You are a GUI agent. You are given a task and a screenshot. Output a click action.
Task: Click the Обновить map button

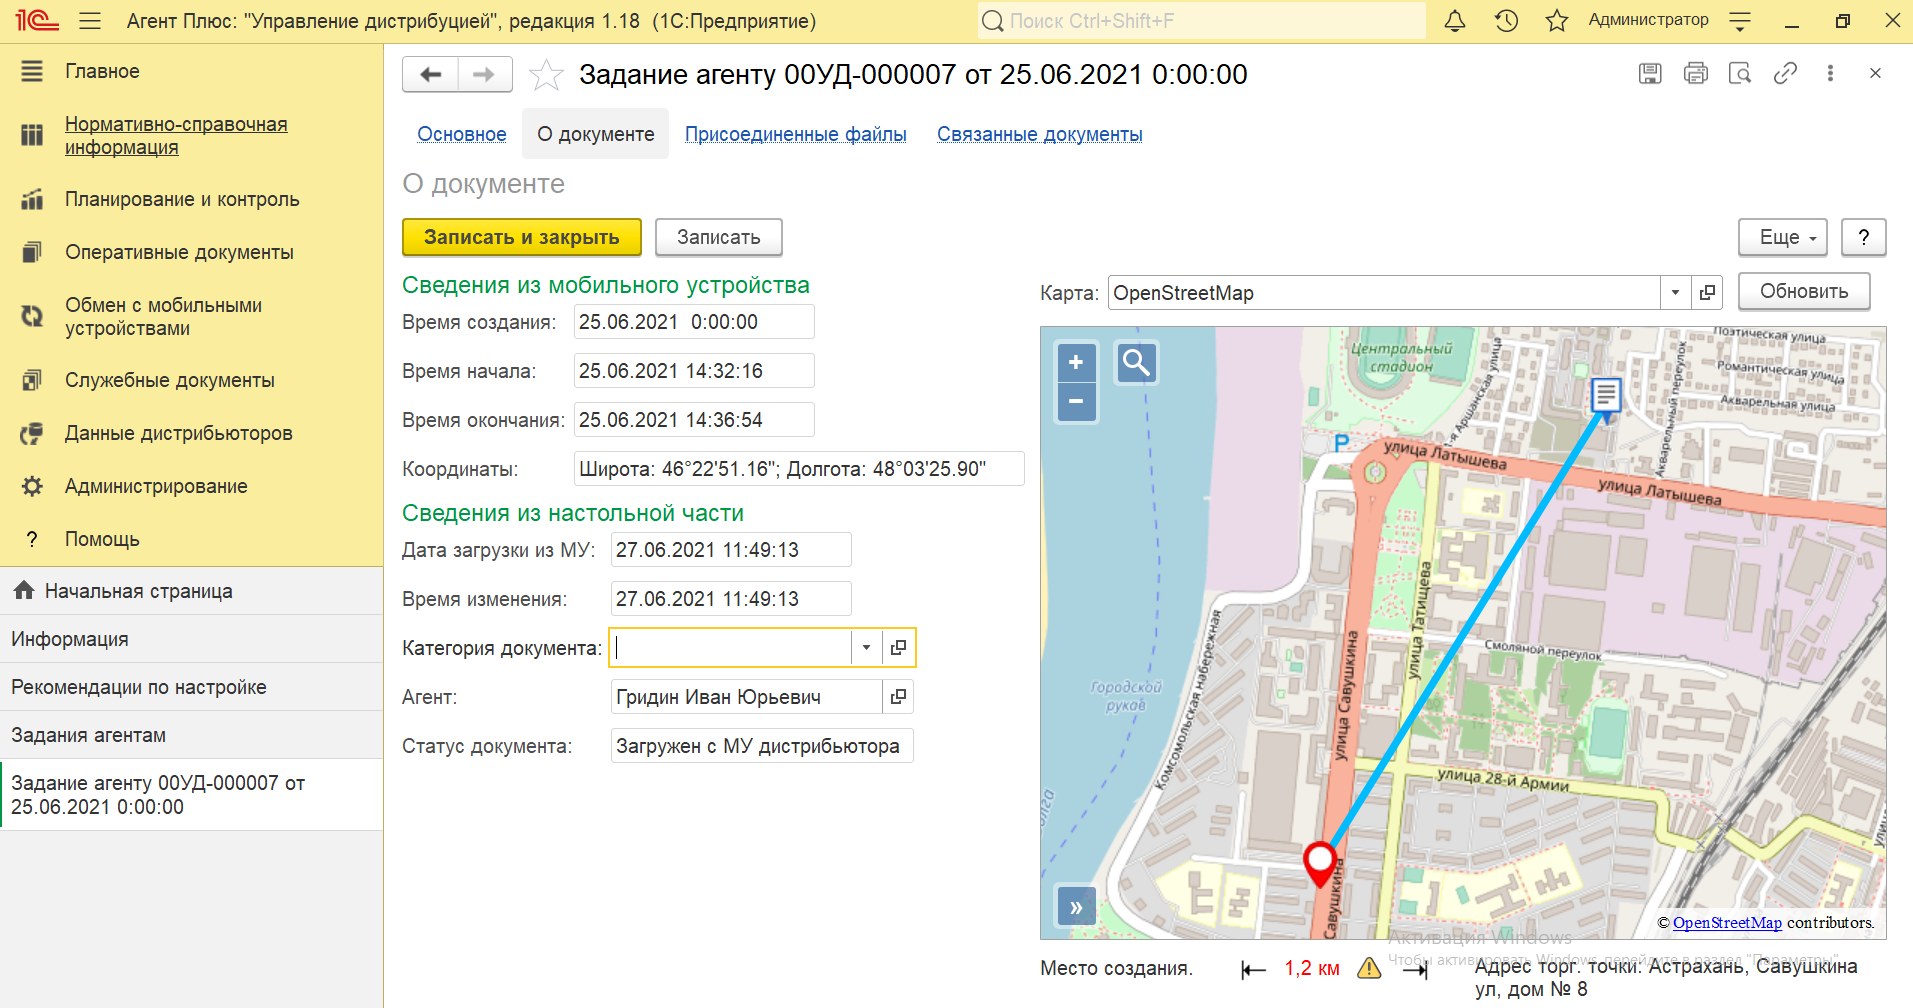[x=1804, y=291]
